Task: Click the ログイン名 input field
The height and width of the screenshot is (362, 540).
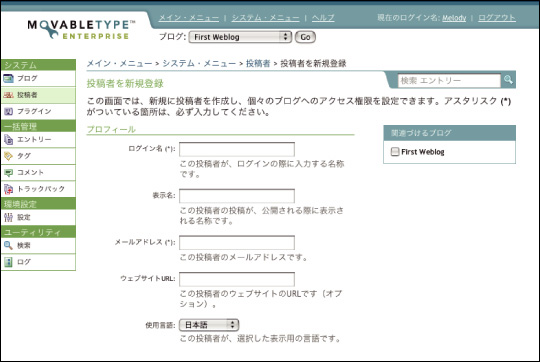Action: point(237,149)
